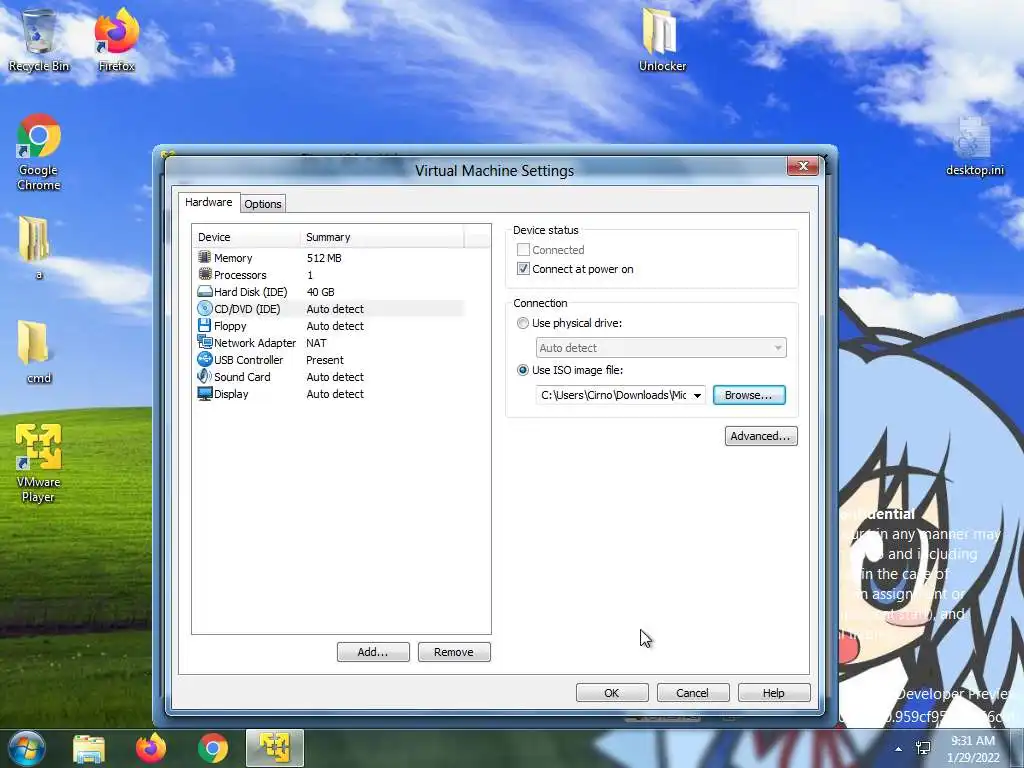This screenshot has width=1024, height=768.
Task: Expand the ISO image path dropdown arrow
Action: (697, 395)
